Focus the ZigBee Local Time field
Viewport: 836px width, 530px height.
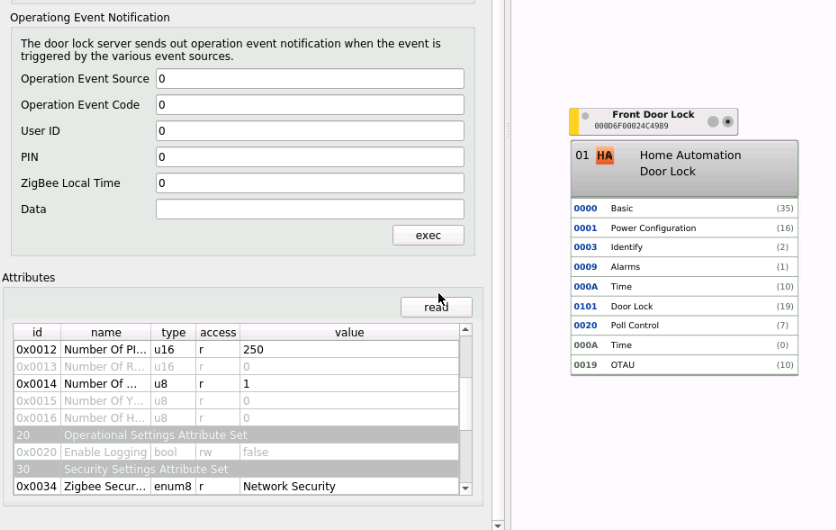tap(310, 183)
